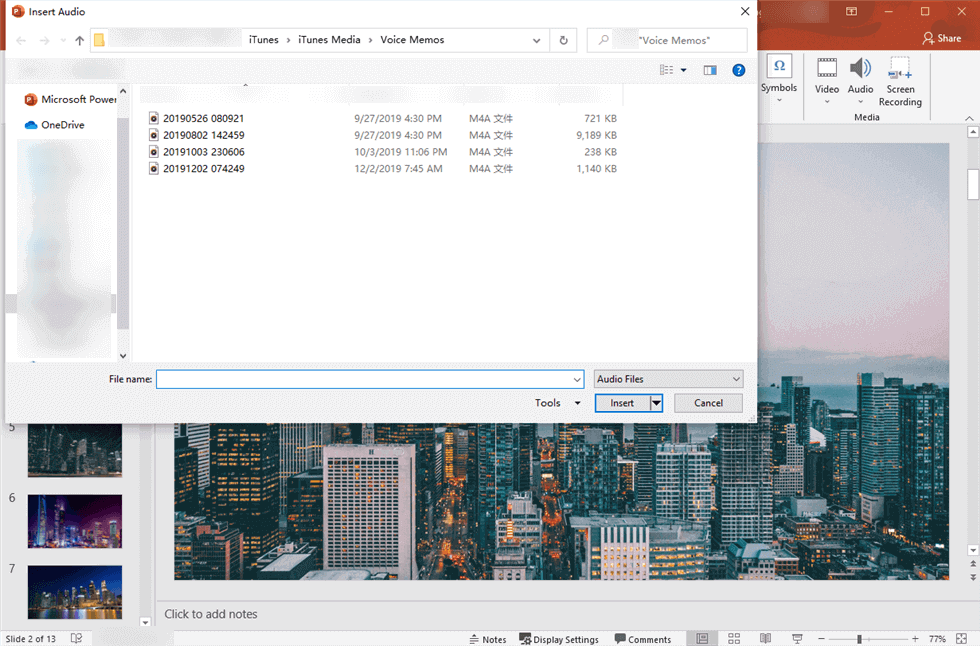This screenshot has height=646, width=980.
Task: Open the 77% zoom level dialog
Action: pyautogui.click(x=937, y=639)
